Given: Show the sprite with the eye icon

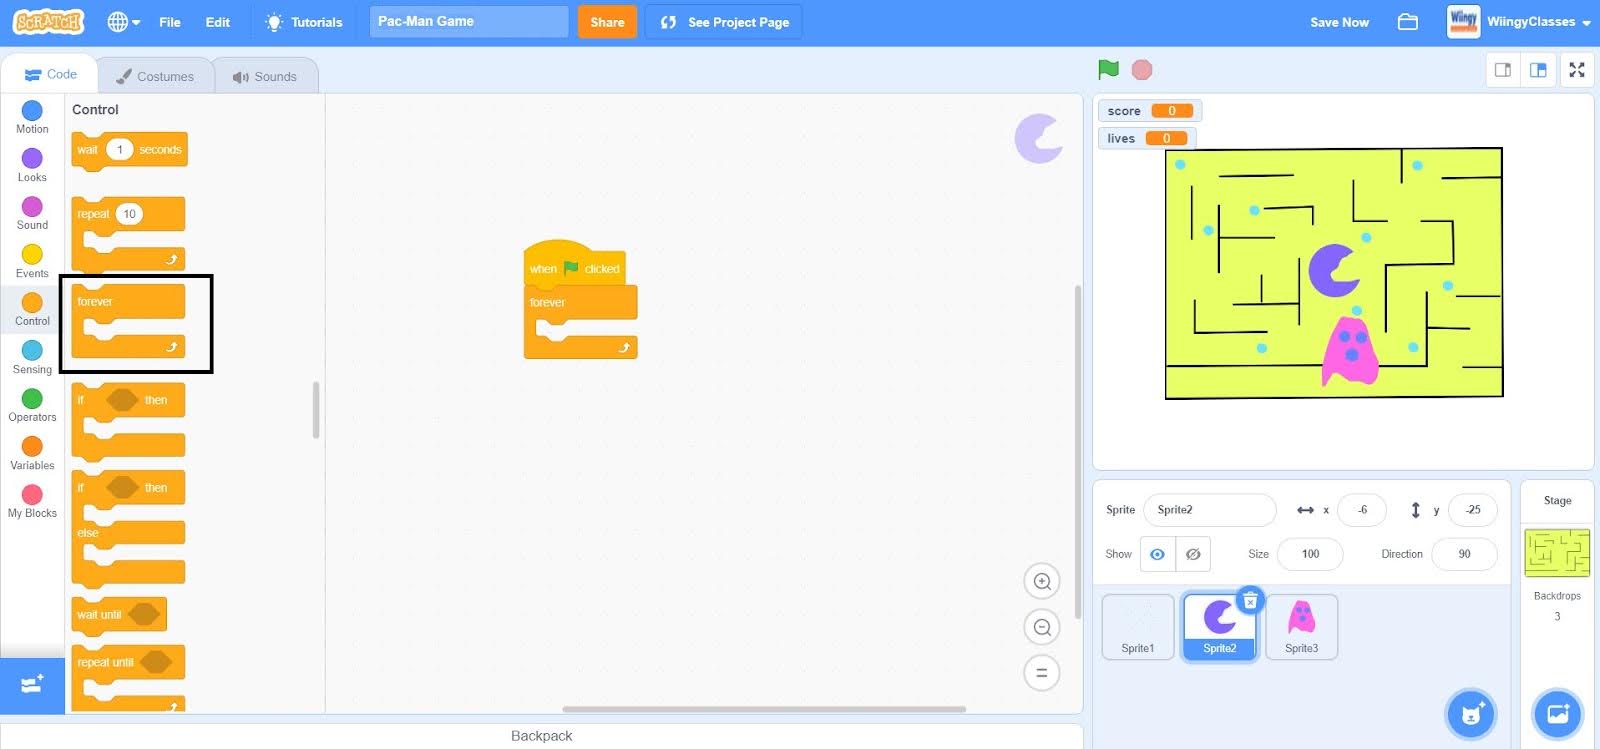Looking at the screenshot, I should click(x=1157, y=554).
